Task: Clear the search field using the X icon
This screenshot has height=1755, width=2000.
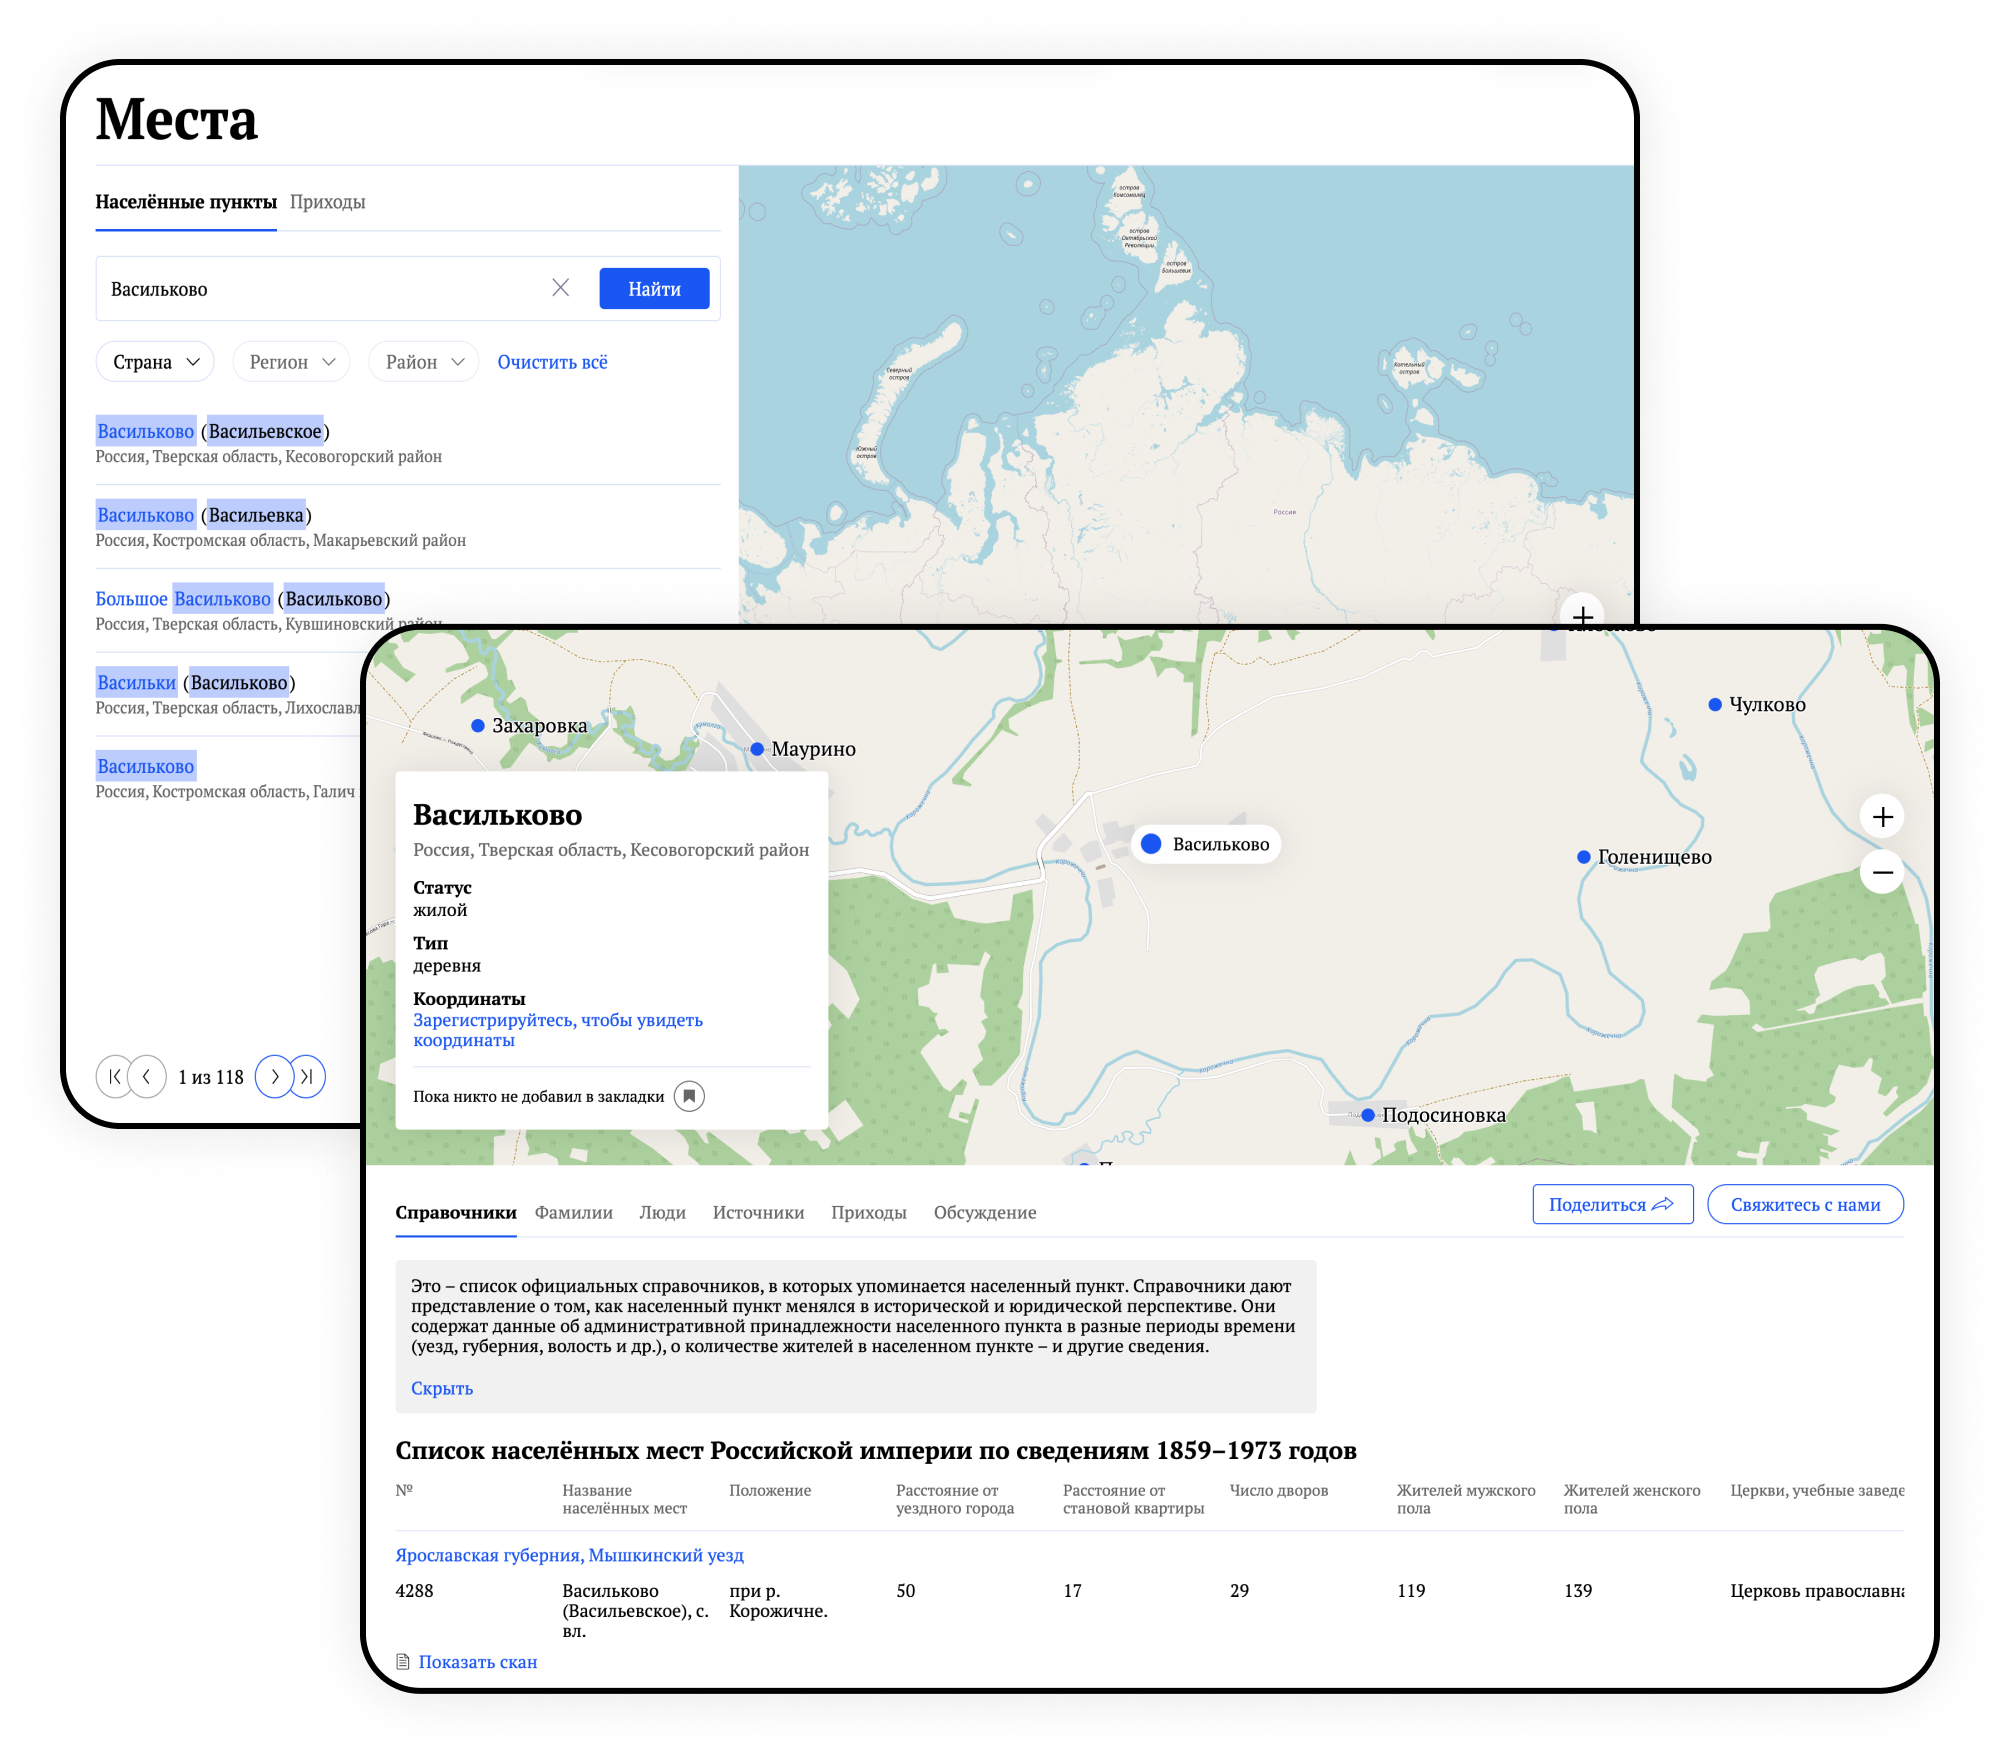Action: [x=561, y=288]
